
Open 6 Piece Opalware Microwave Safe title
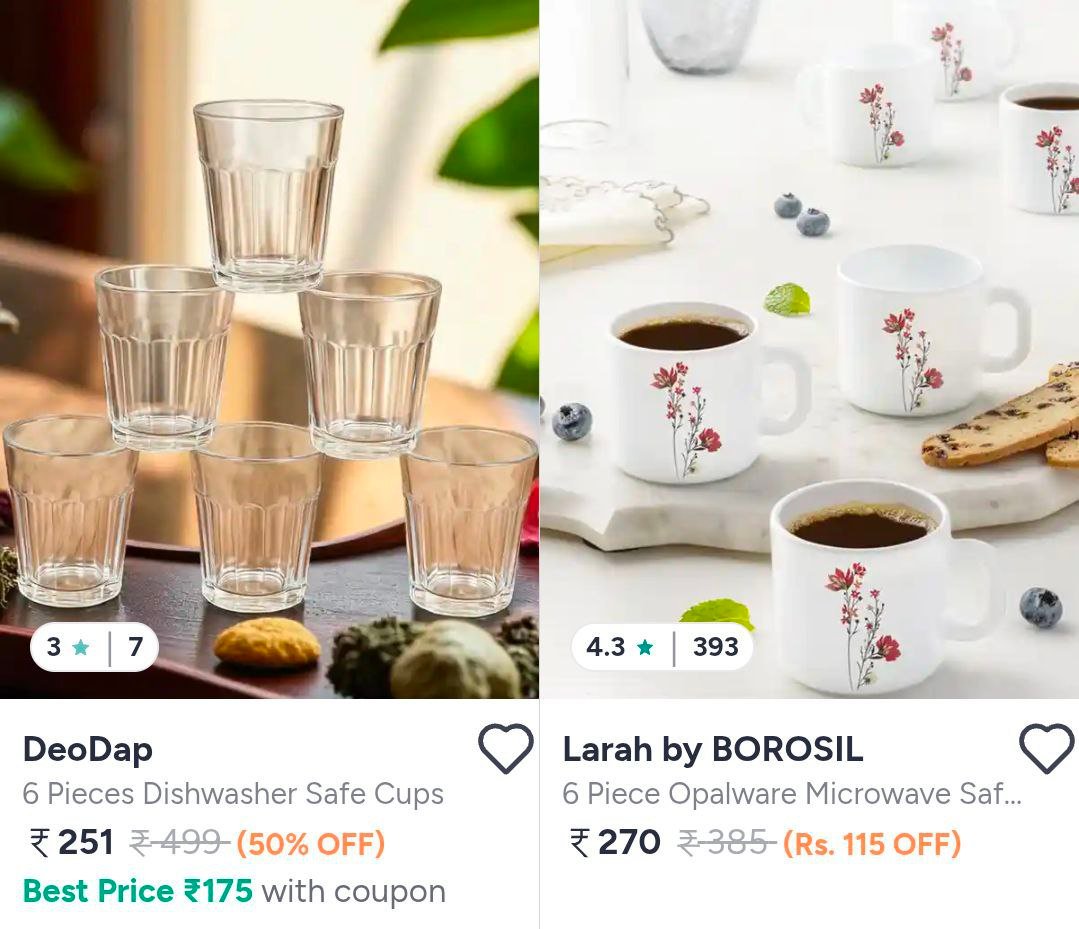(792, 793)
